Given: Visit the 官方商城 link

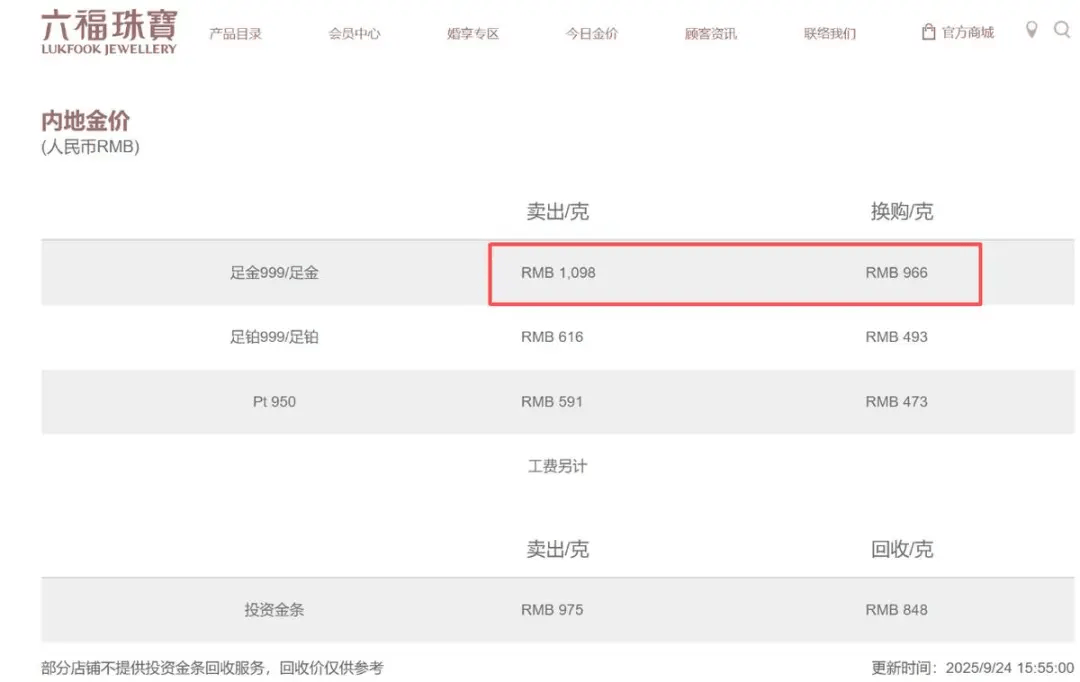Looking at the screenshot, I should pyautogui.click(x=967, y=33).
